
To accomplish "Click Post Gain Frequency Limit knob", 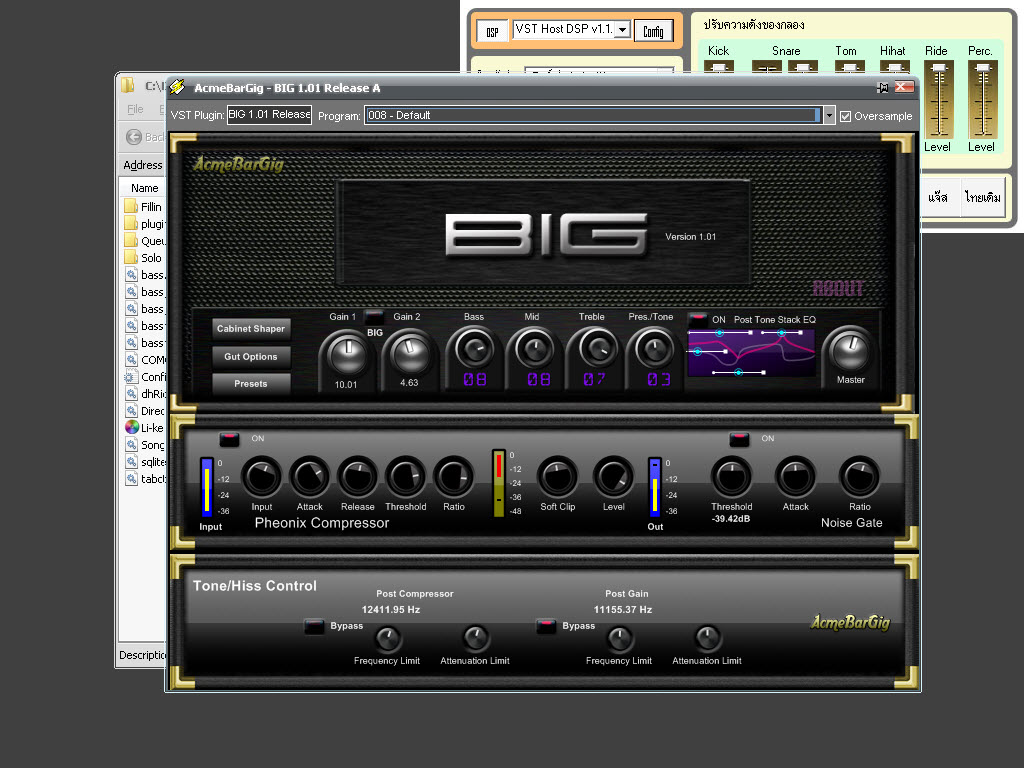I will point(619,639).
